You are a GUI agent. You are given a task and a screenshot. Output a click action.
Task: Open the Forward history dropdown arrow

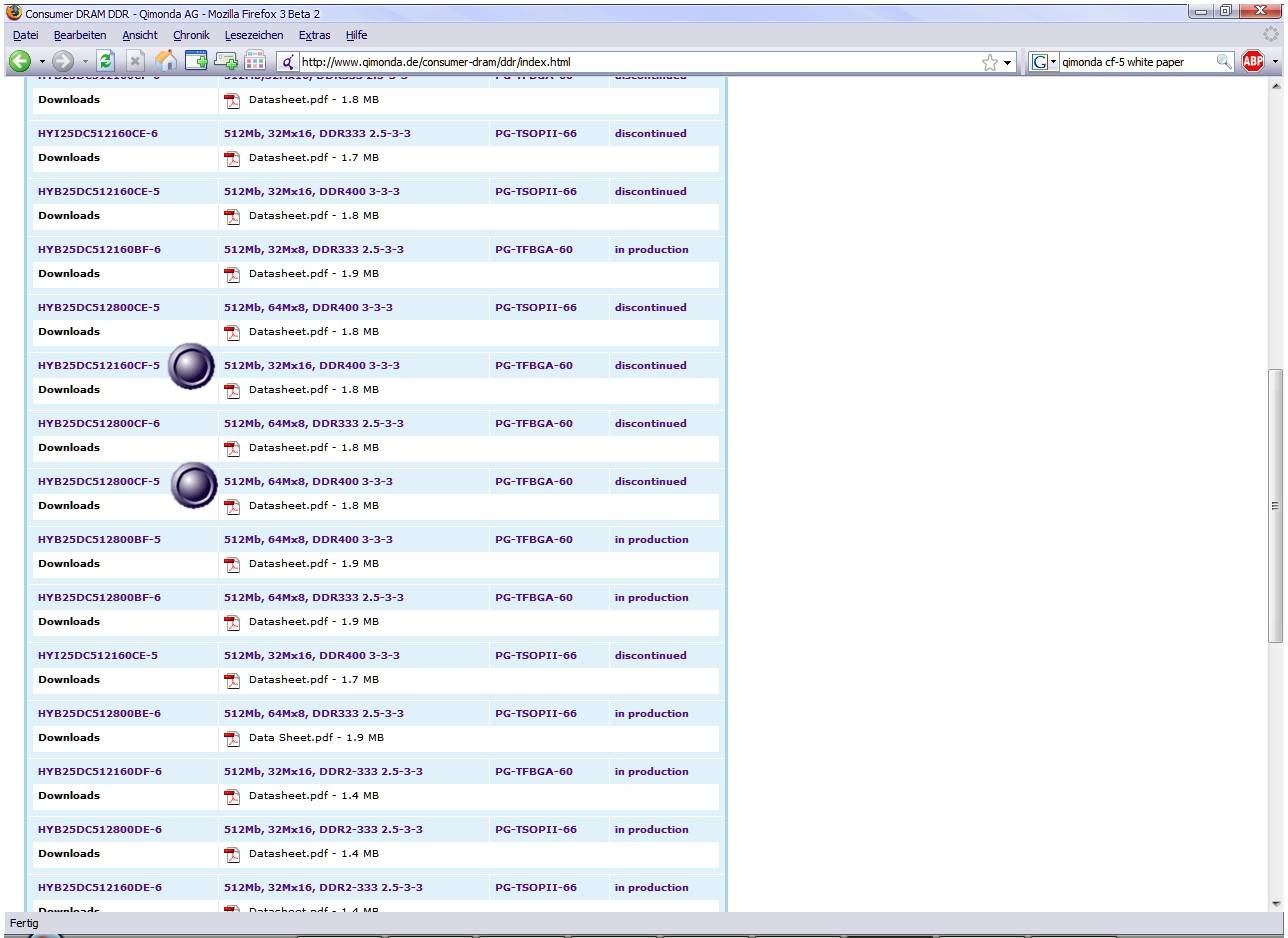(x=84, y=62)
